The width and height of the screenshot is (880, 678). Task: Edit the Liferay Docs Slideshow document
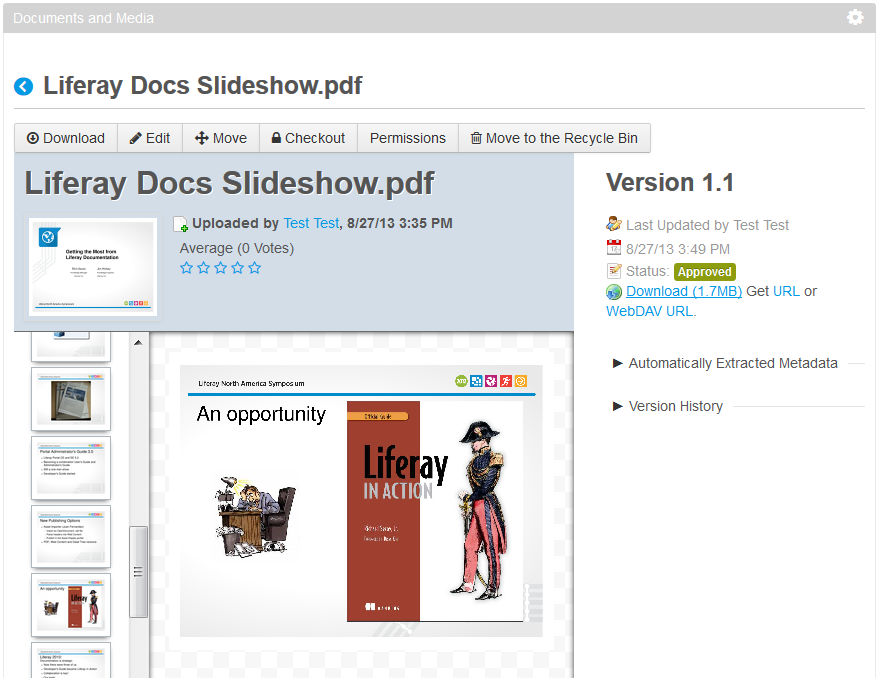(150, 138)
